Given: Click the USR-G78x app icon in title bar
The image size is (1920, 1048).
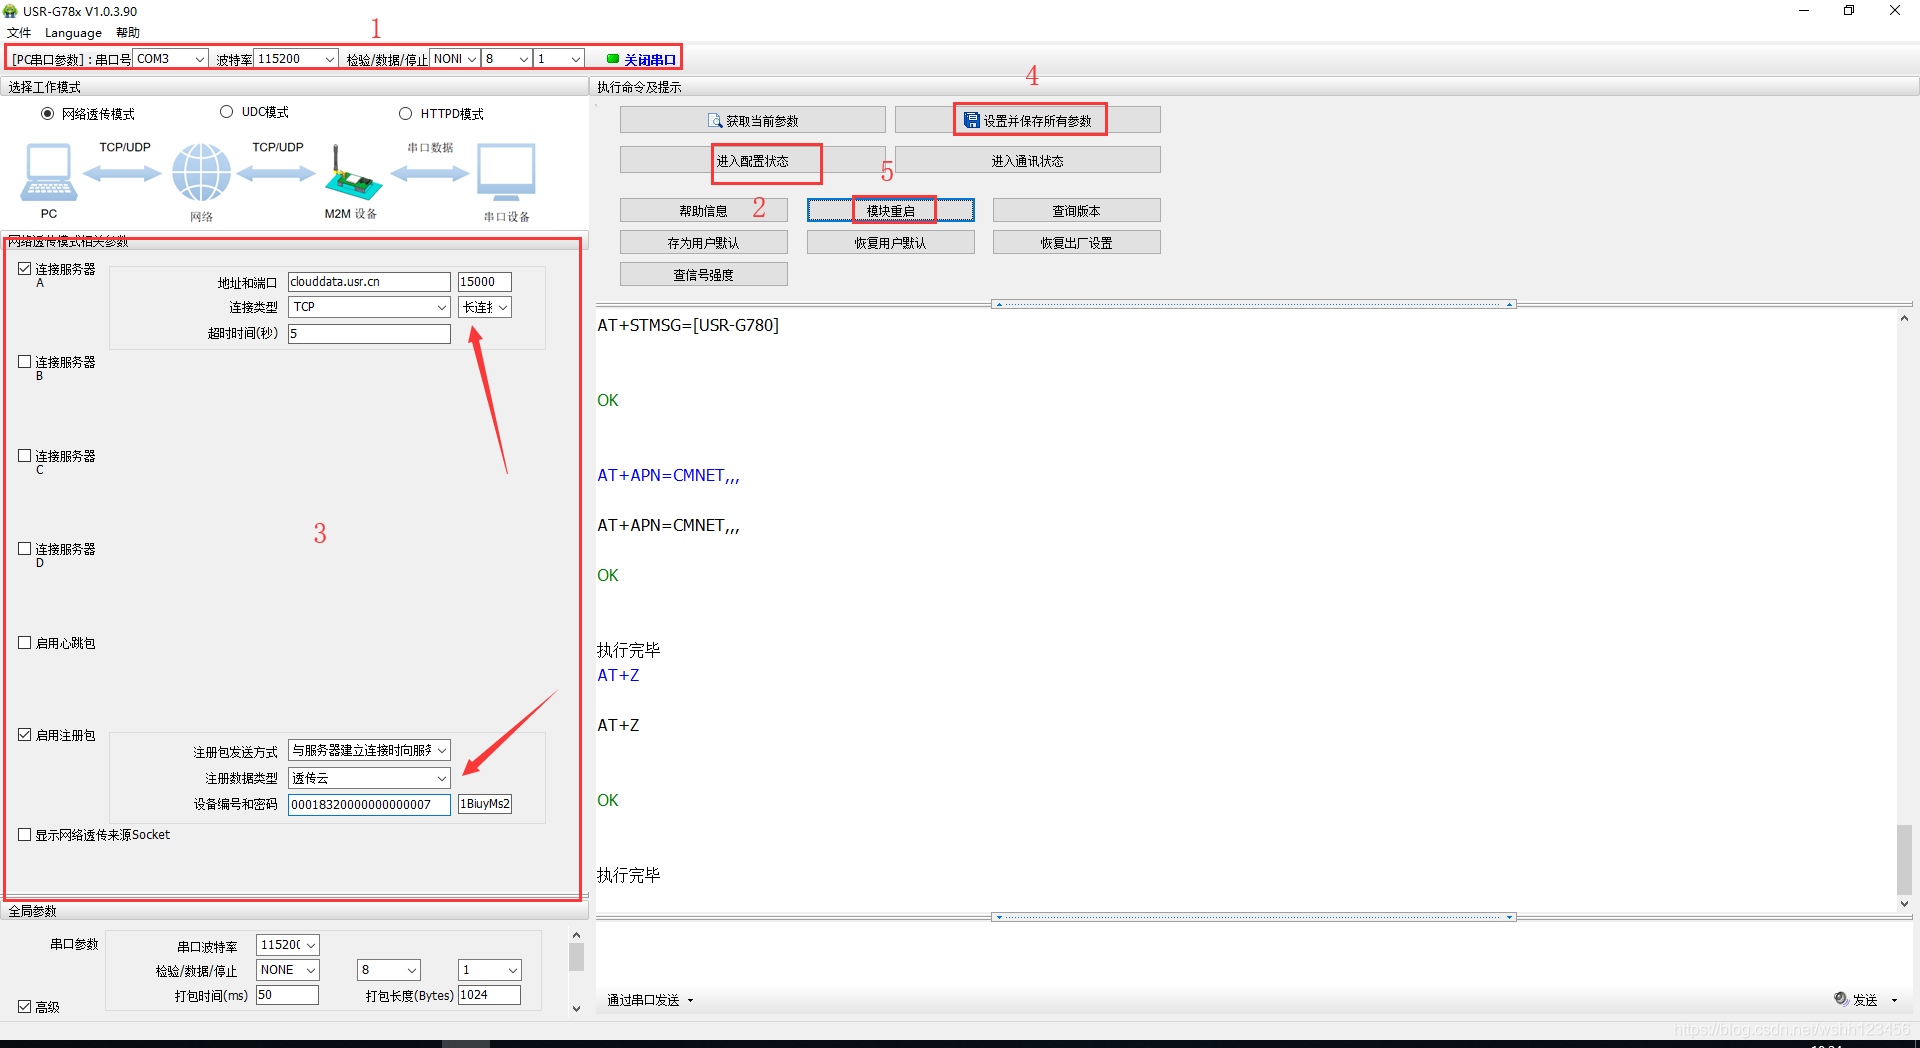Looking at the screenshot, I should [x=11, y=11].
